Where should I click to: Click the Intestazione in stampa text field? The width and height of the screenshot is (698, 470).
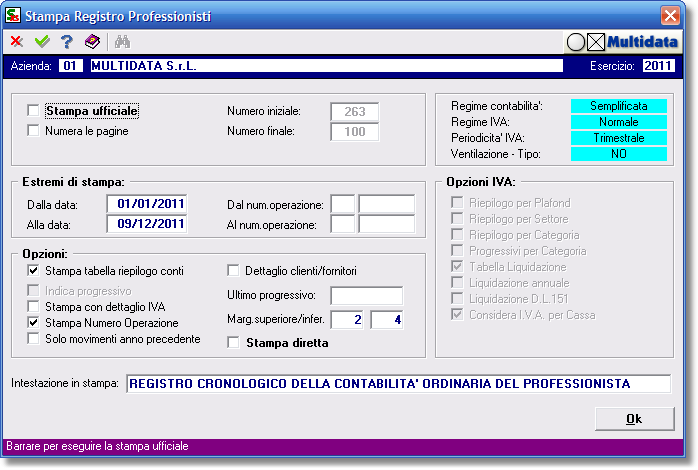[399, 384]
